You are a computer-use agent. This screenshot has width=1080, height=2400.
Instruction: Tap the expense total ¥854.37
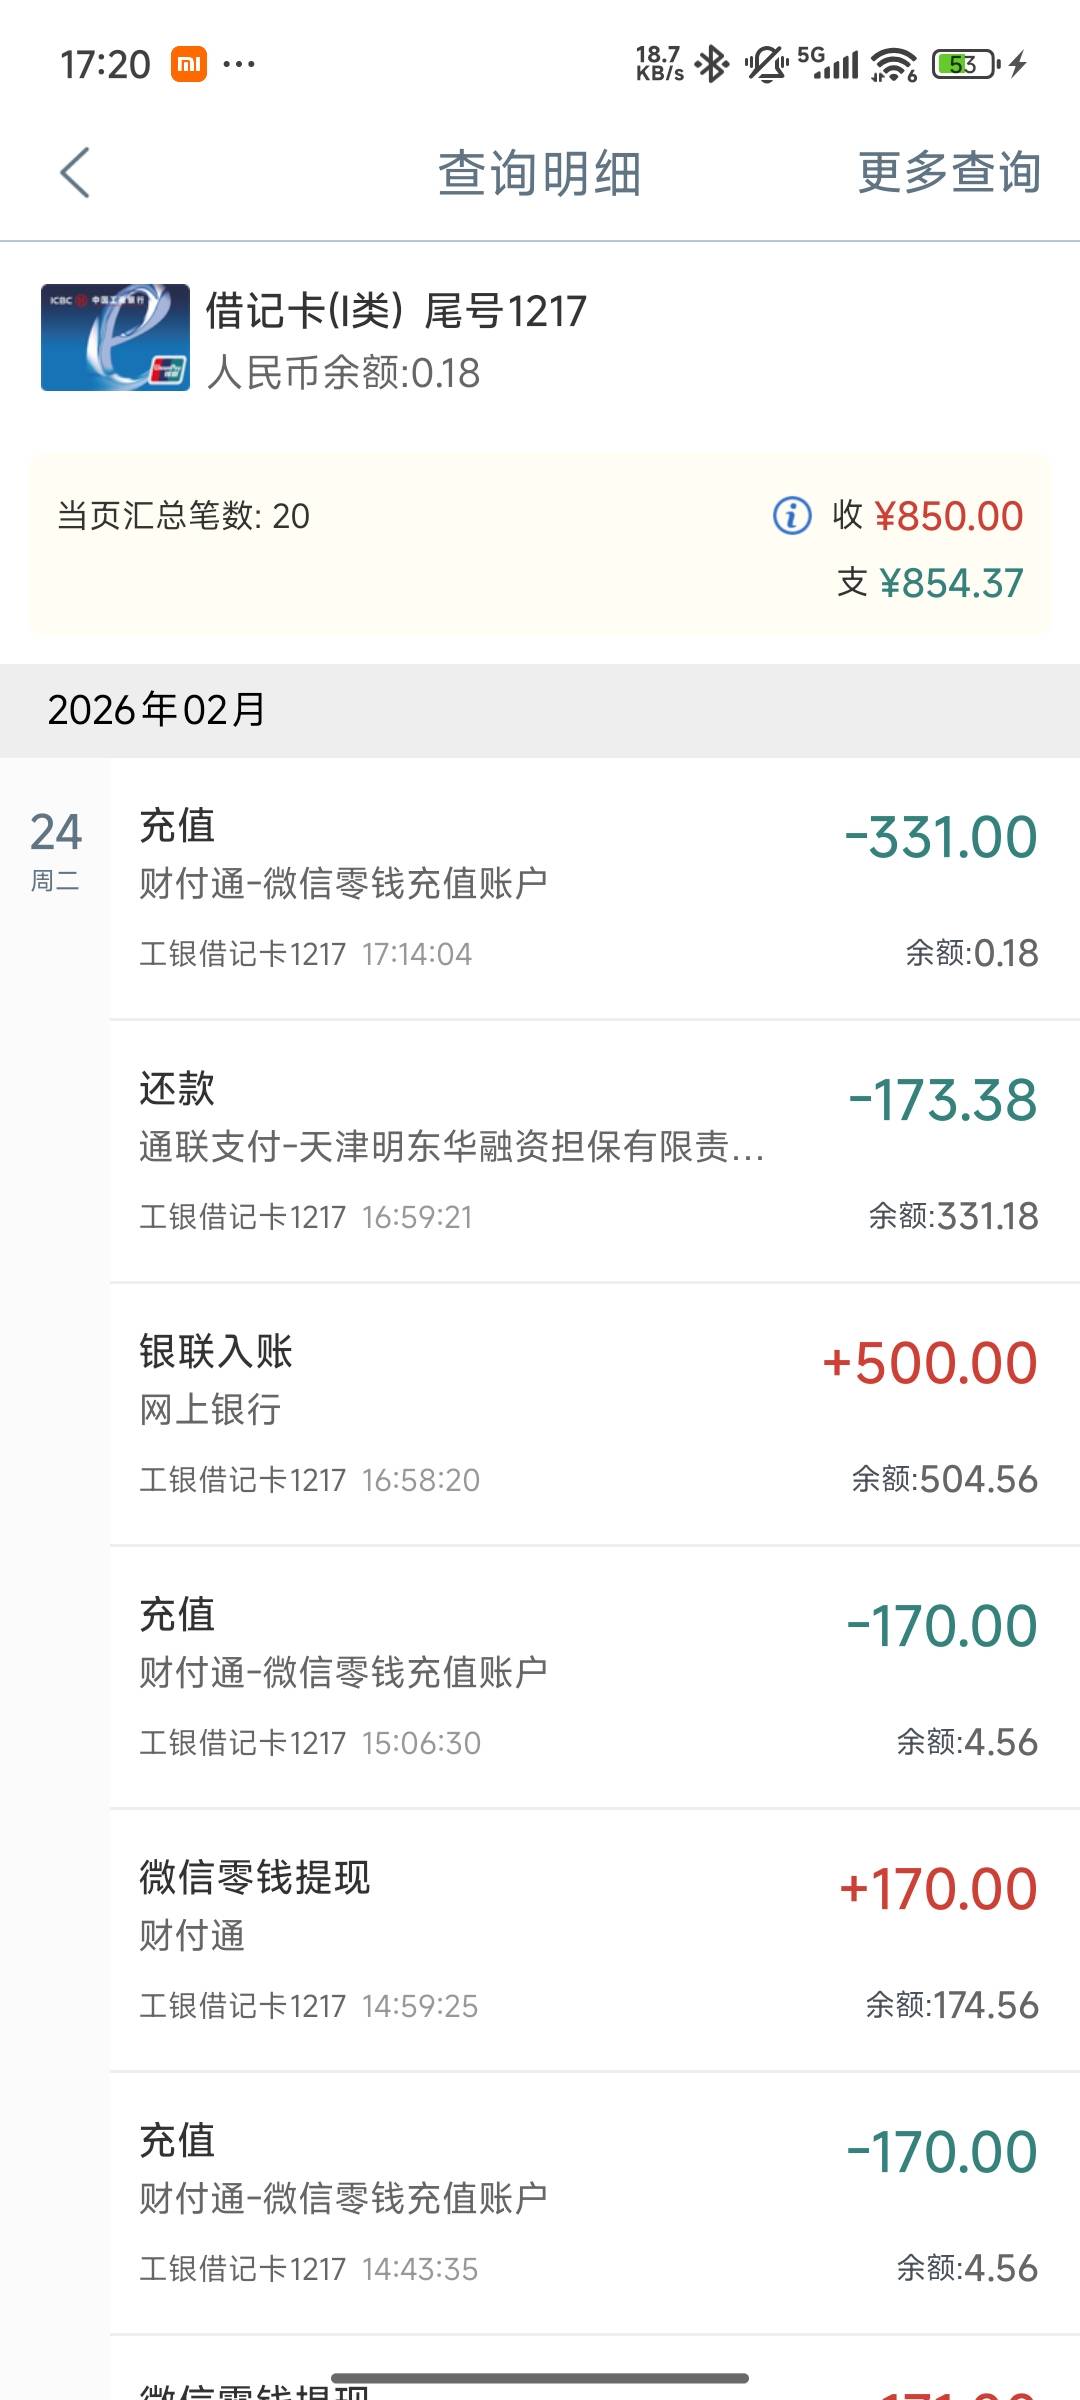click(x=950, y=583)
